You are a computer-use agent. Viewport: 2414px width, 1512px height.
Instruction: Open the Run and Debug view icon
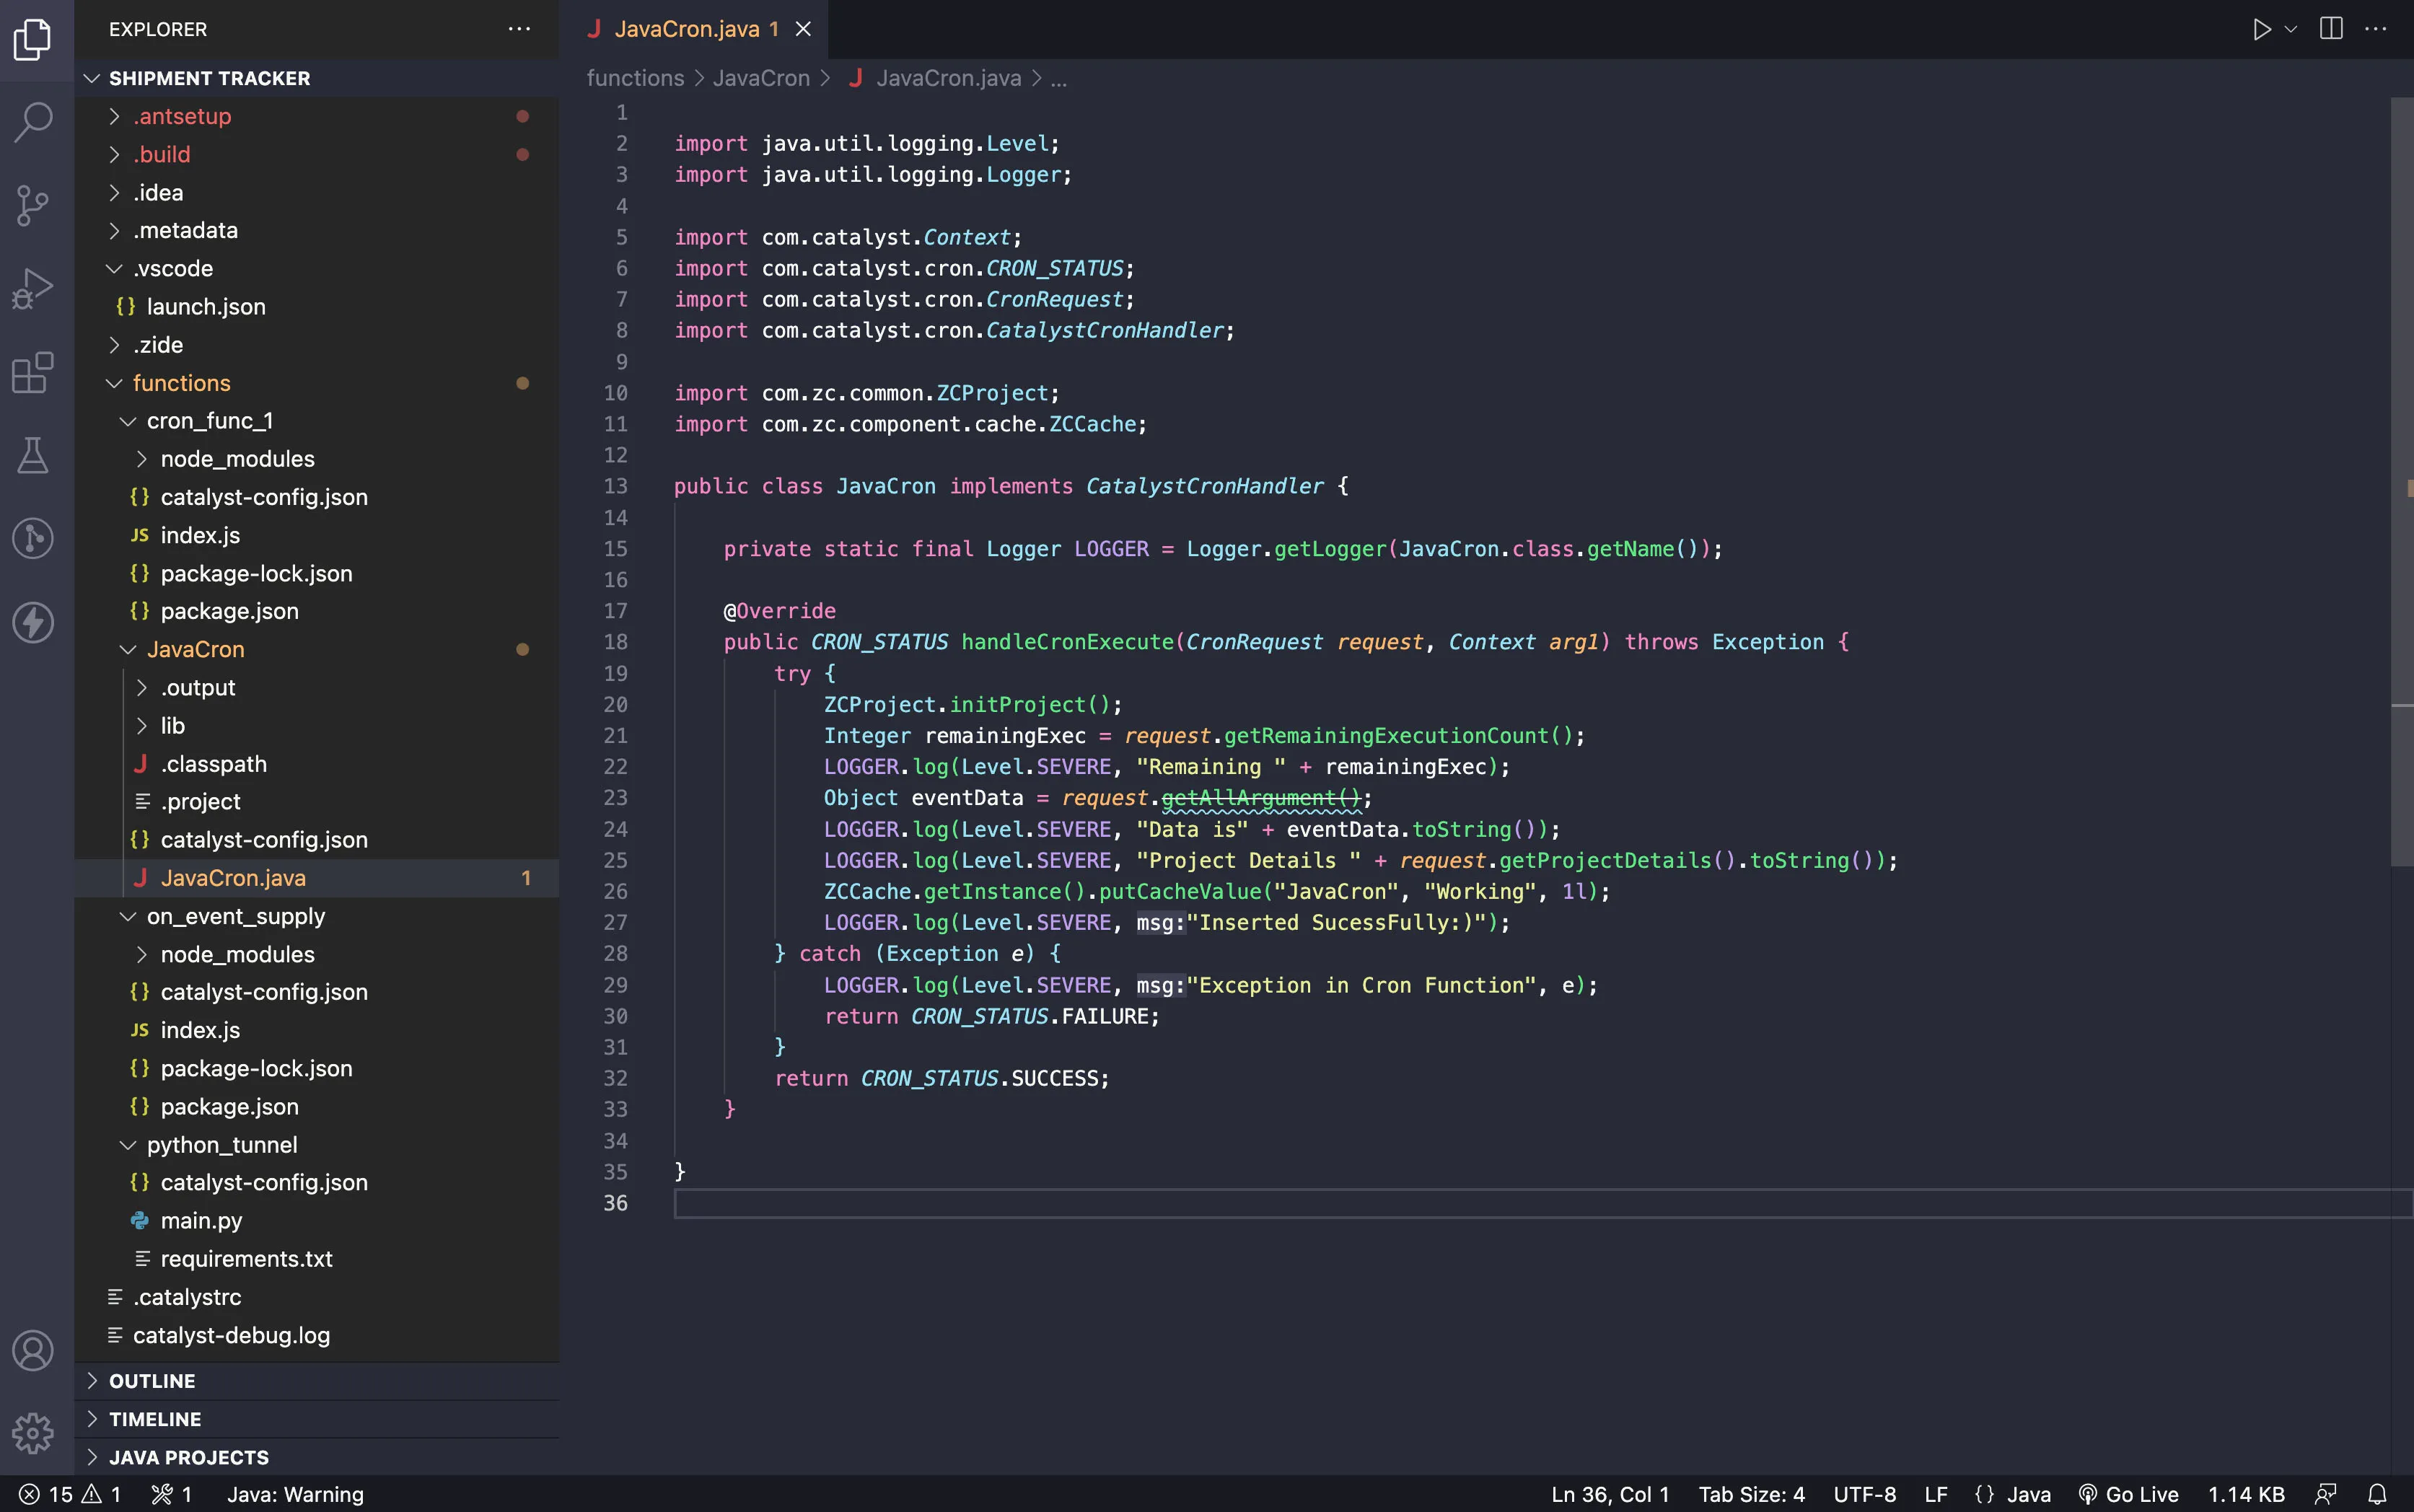coord(33,289)
